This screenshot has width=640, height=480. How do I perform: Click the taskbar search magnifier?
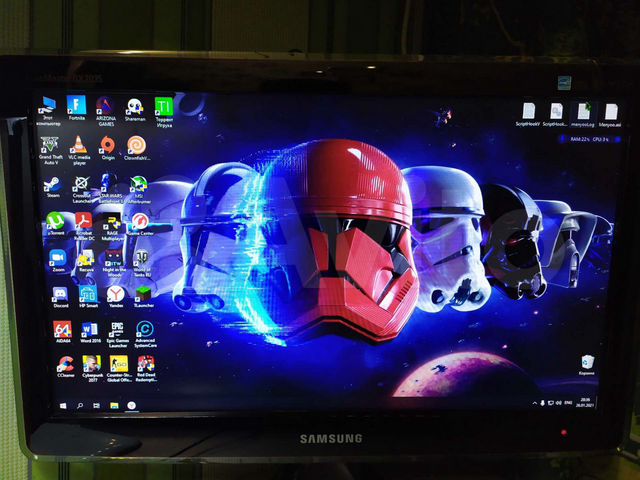(79, 405)
